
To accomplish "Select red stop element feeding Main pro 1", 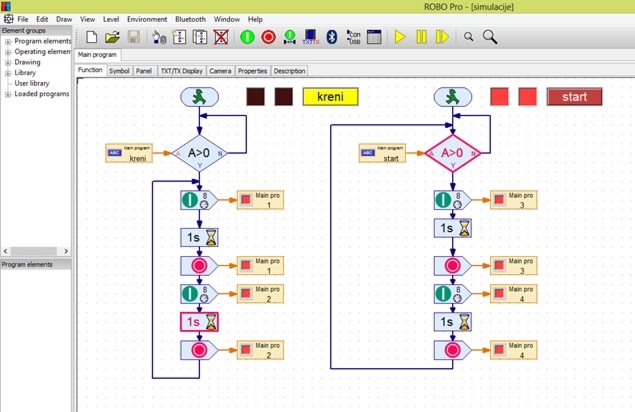I will tap(199, 266).
